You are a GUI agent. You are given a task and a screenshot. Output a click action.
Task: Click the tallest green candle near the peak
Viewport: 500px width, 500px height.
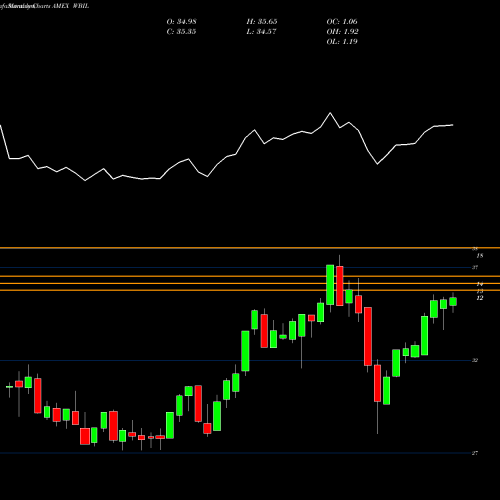click(330, 285)
